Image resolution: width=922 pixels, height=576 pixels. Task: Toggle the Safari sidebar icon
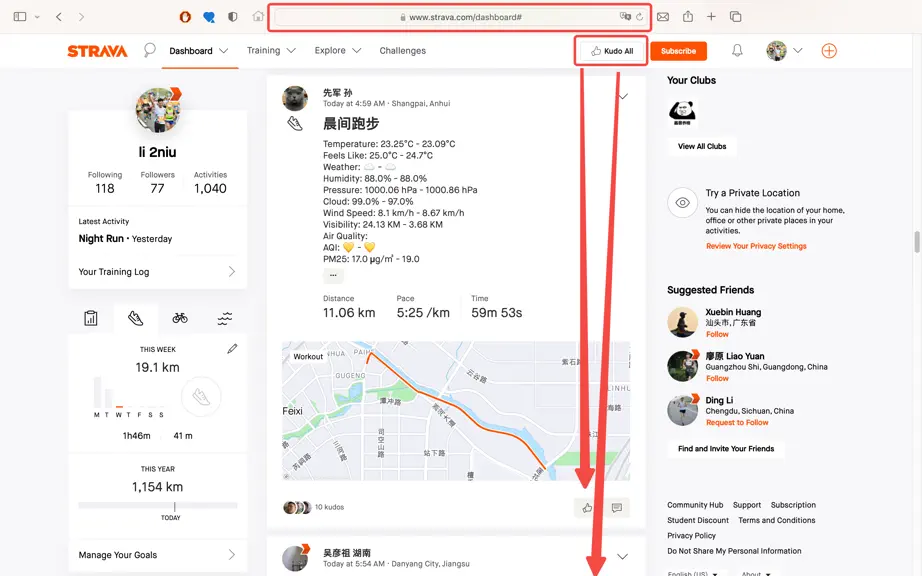click(x=20, y=16)
